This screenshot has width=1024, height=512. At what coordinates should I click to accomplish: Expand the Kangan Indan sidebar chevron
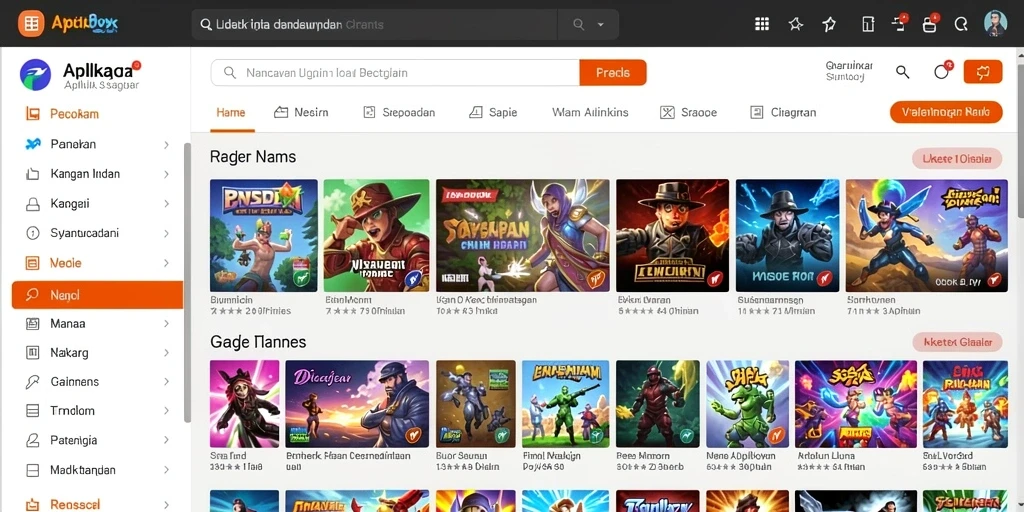pos(166,174)
